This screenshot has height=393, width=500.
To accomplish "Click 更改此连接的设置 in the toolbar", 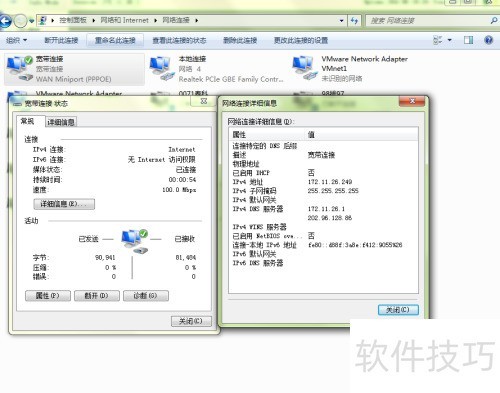I will [x=301, y=40].
